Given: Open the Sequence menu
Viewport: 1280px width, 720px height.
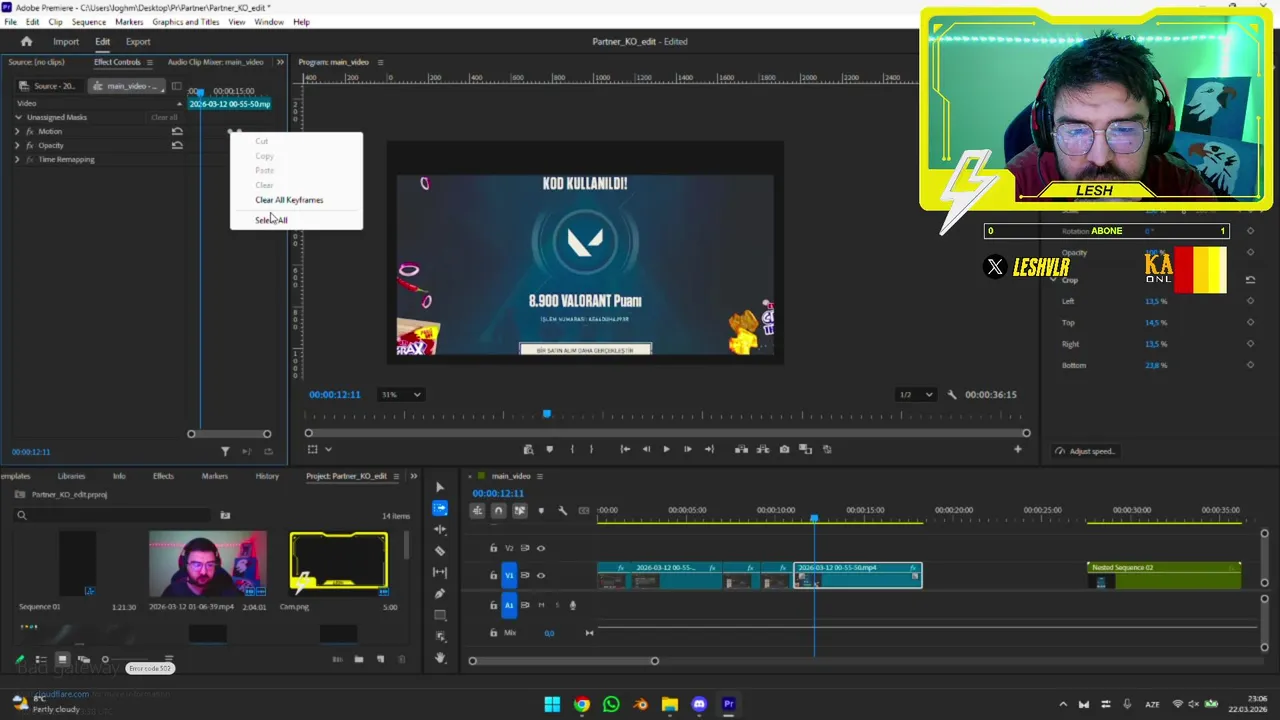Looking at the screenshot, I should [89, 22].
